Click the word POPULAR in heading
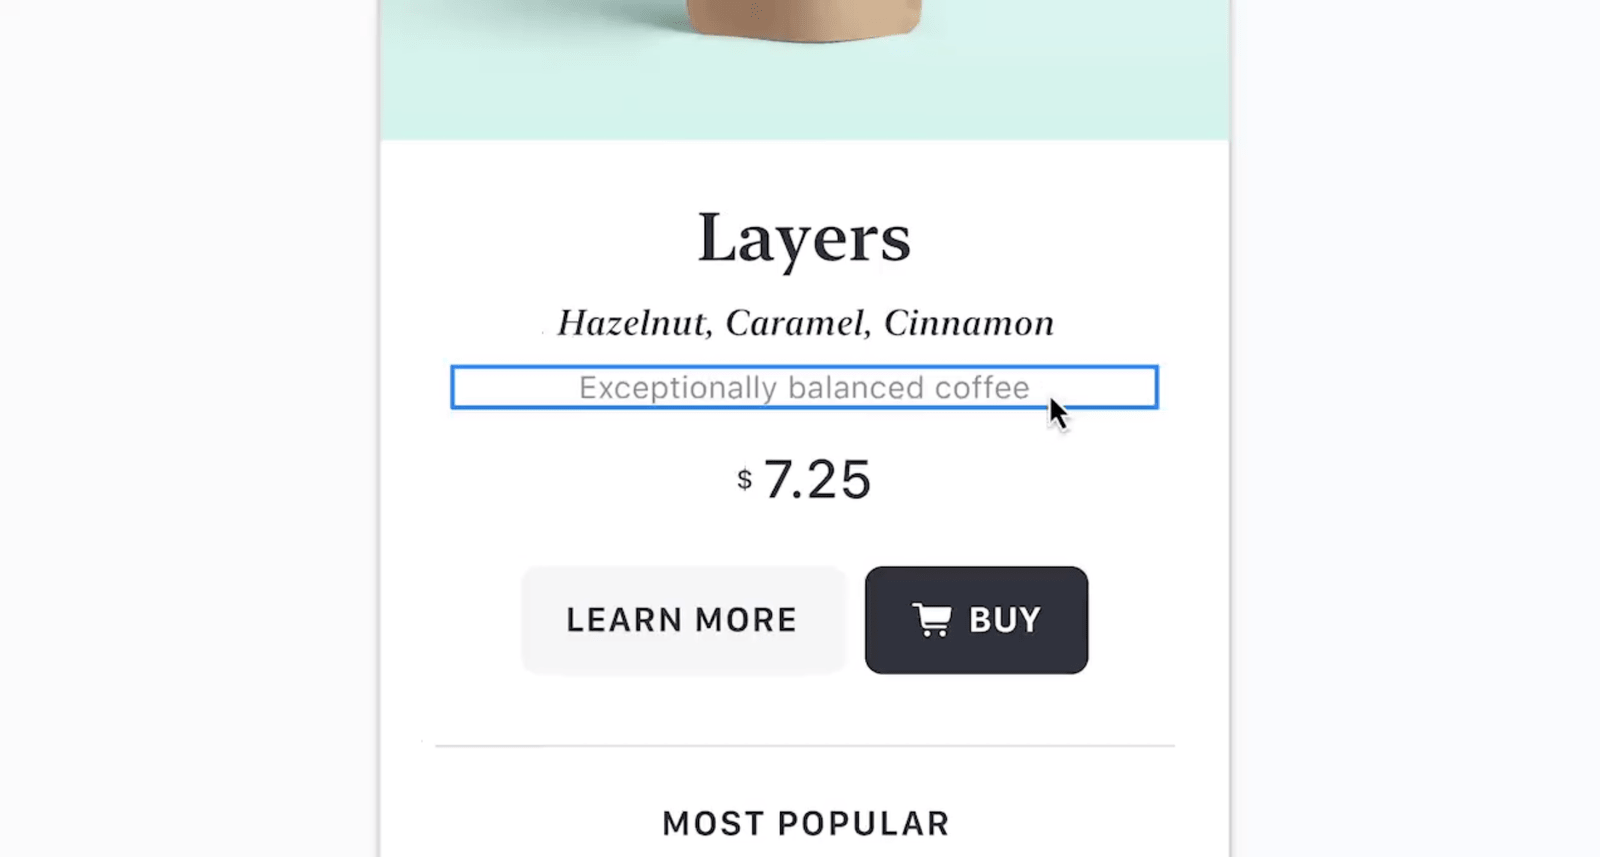This screenshot has width=1600, height=857. (x=863, y=823)
